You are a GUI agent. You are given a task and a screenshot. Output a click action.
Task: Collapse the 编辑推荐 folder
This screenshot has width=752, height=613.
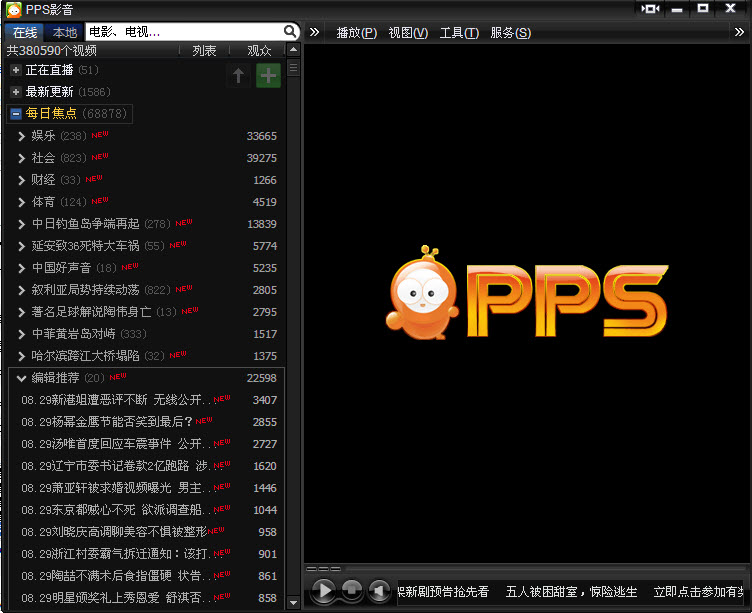point(21,378)
